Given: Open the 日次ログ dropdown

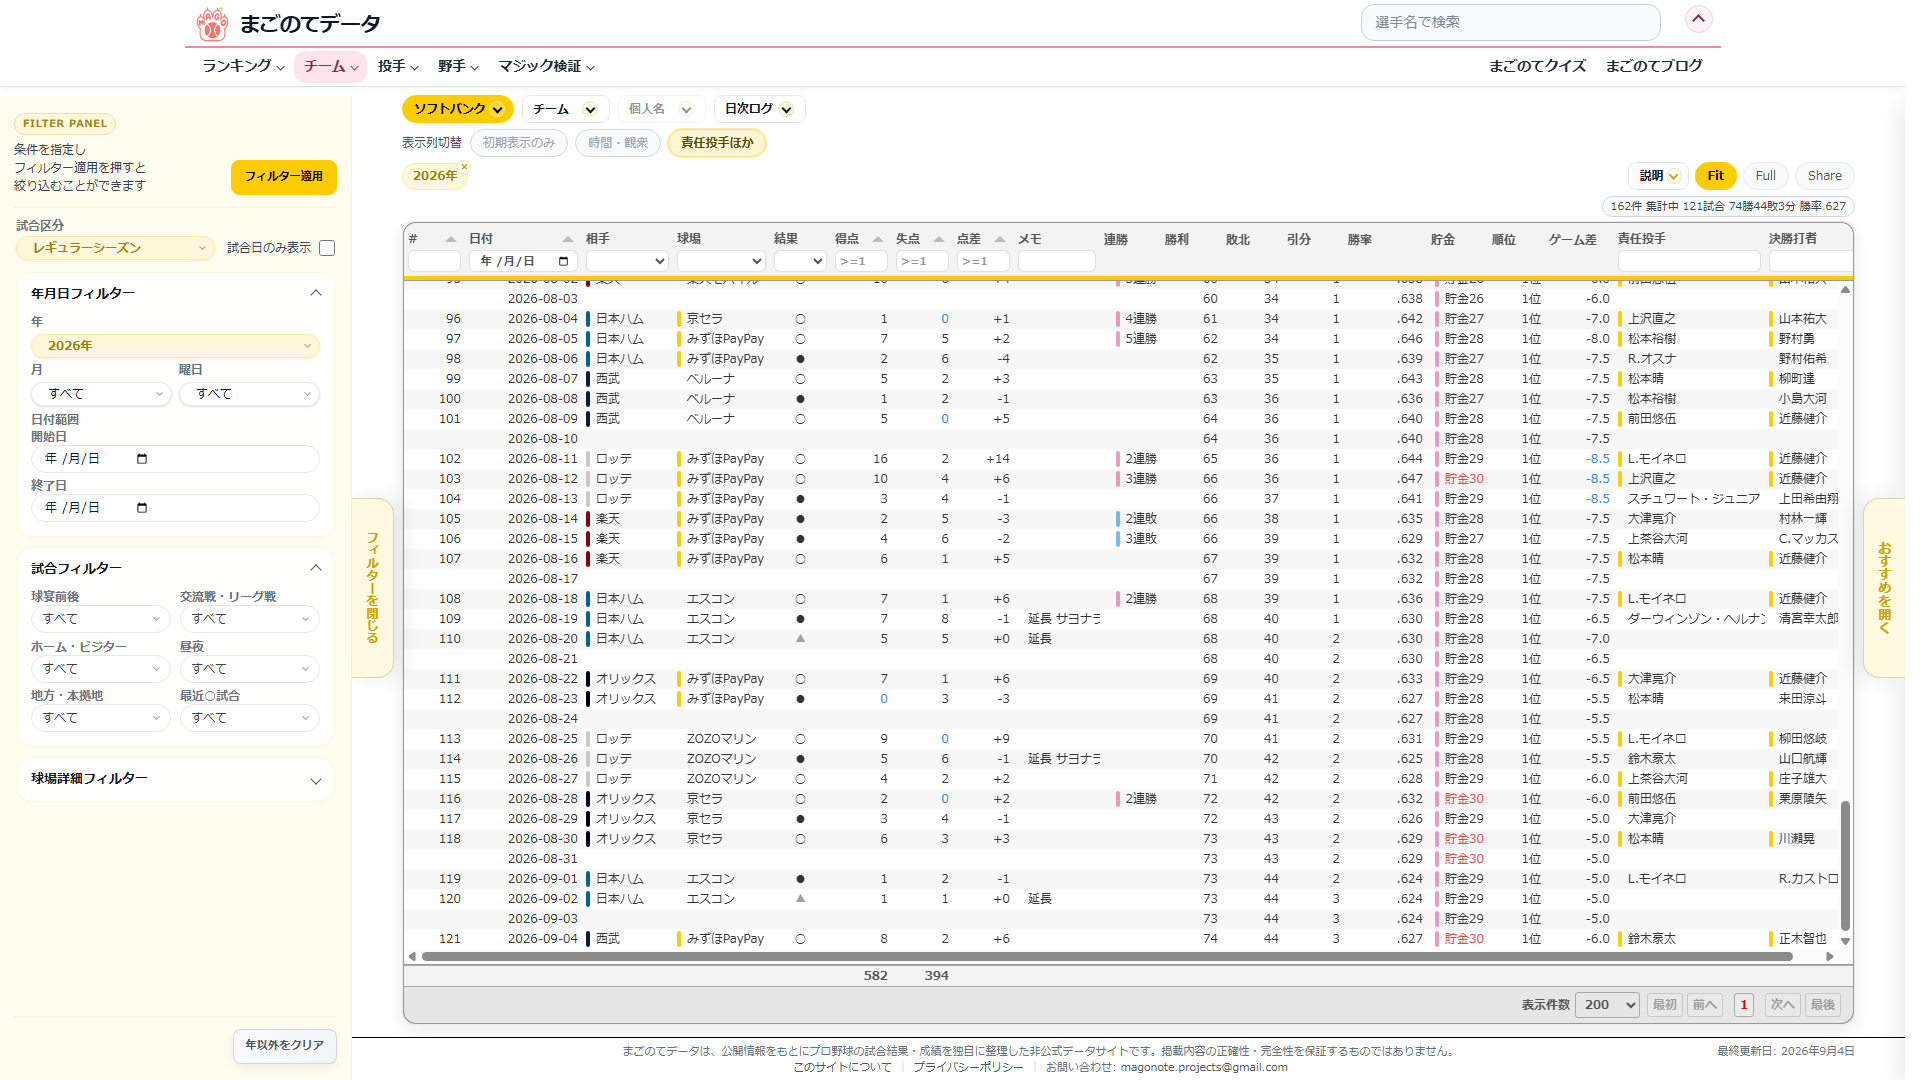Looking at the screenshot, I should point(759,109).
